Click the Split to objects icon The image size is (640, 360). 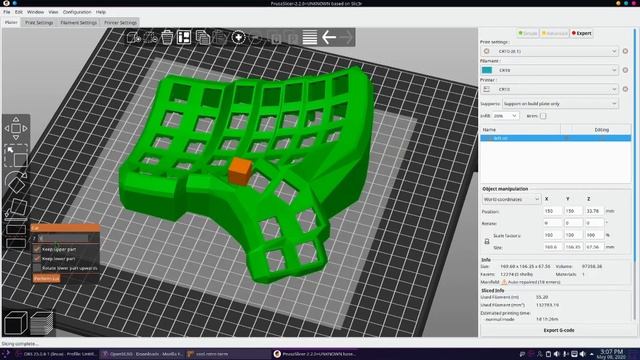pyautogui.click(x=276, y=38)
